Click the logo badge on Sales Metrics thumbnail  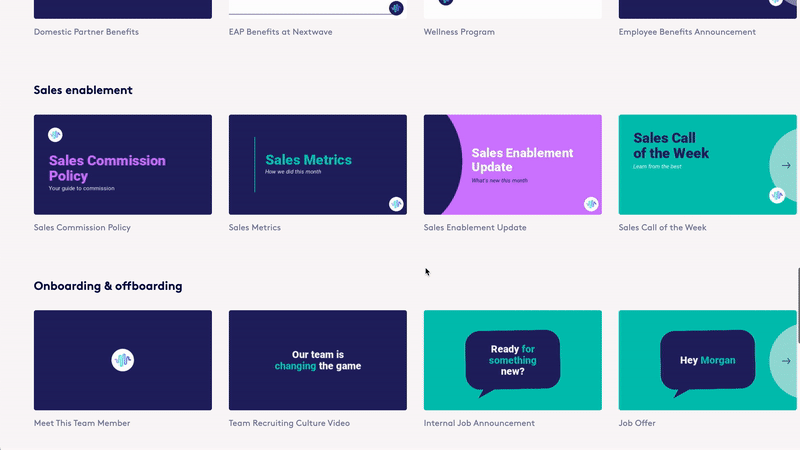(x=396, y=204)
